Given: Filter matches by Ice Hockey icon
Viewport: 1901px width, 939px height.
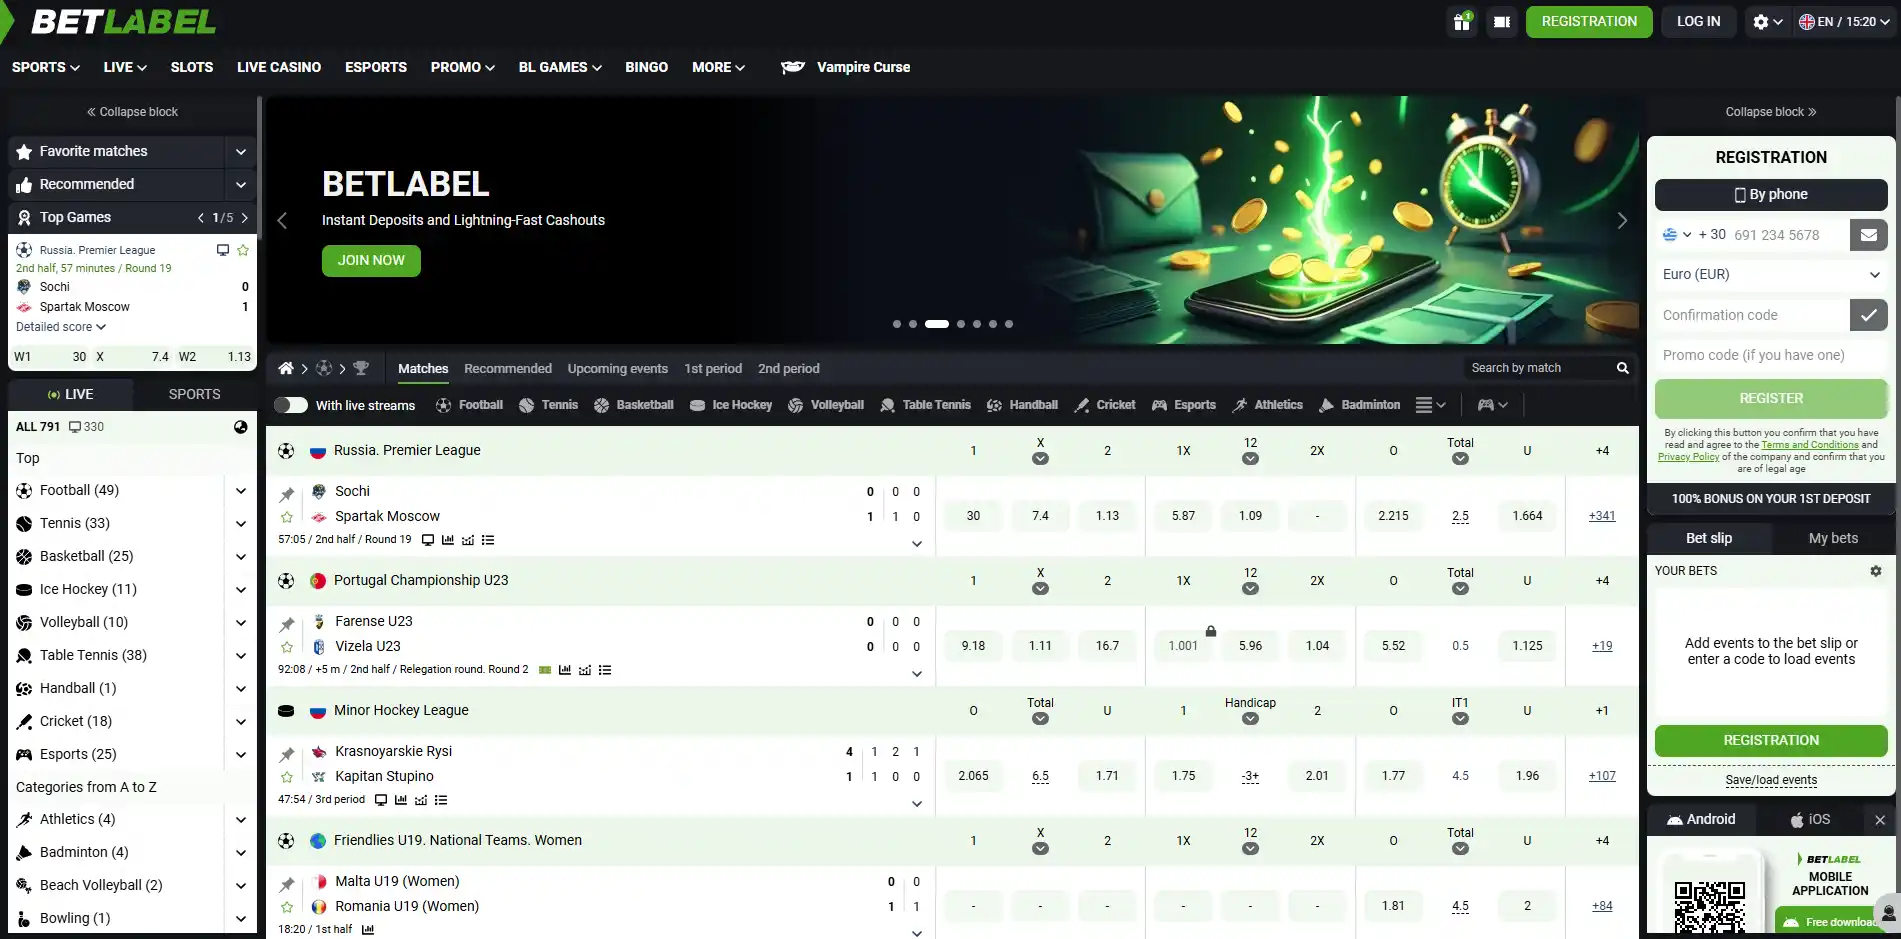Looking at the screenshot, I should coord(698,405).
